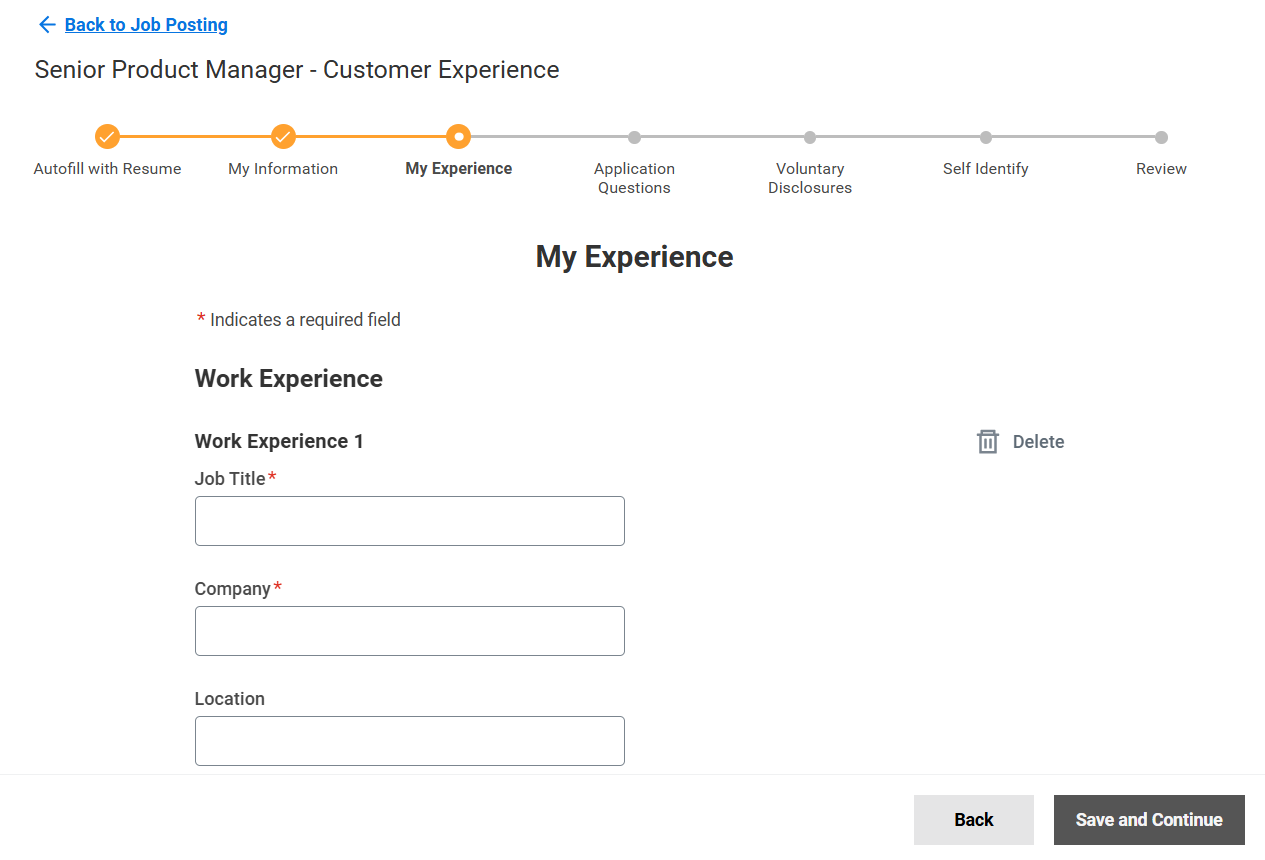1265x860 pixels.
Task: Click the back arrow icon at top left
Action: [x=46, y=25]
